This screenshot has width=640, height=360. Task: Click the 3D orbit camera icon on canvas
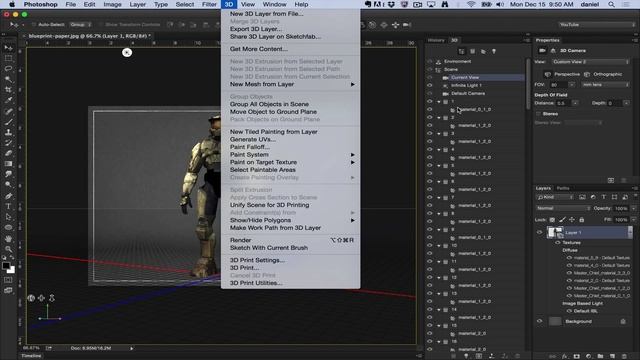pos(31,298)
